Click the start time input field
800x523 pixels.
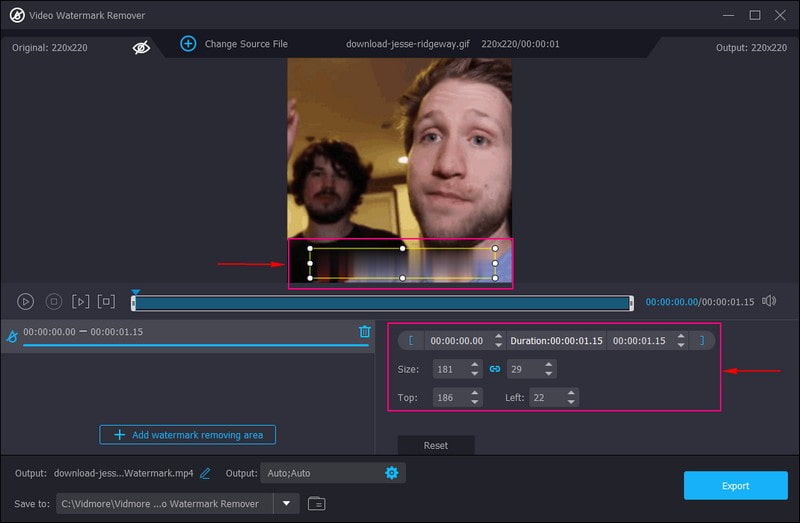tap(456, 340)
